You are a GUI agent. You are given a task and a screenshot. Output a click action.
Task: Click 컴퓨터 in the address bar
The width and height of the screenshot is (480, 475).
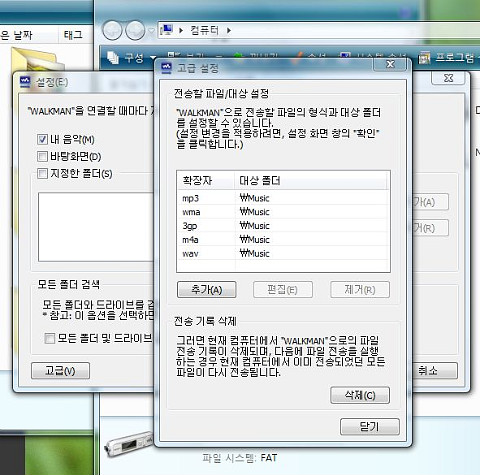click(204, 30)
